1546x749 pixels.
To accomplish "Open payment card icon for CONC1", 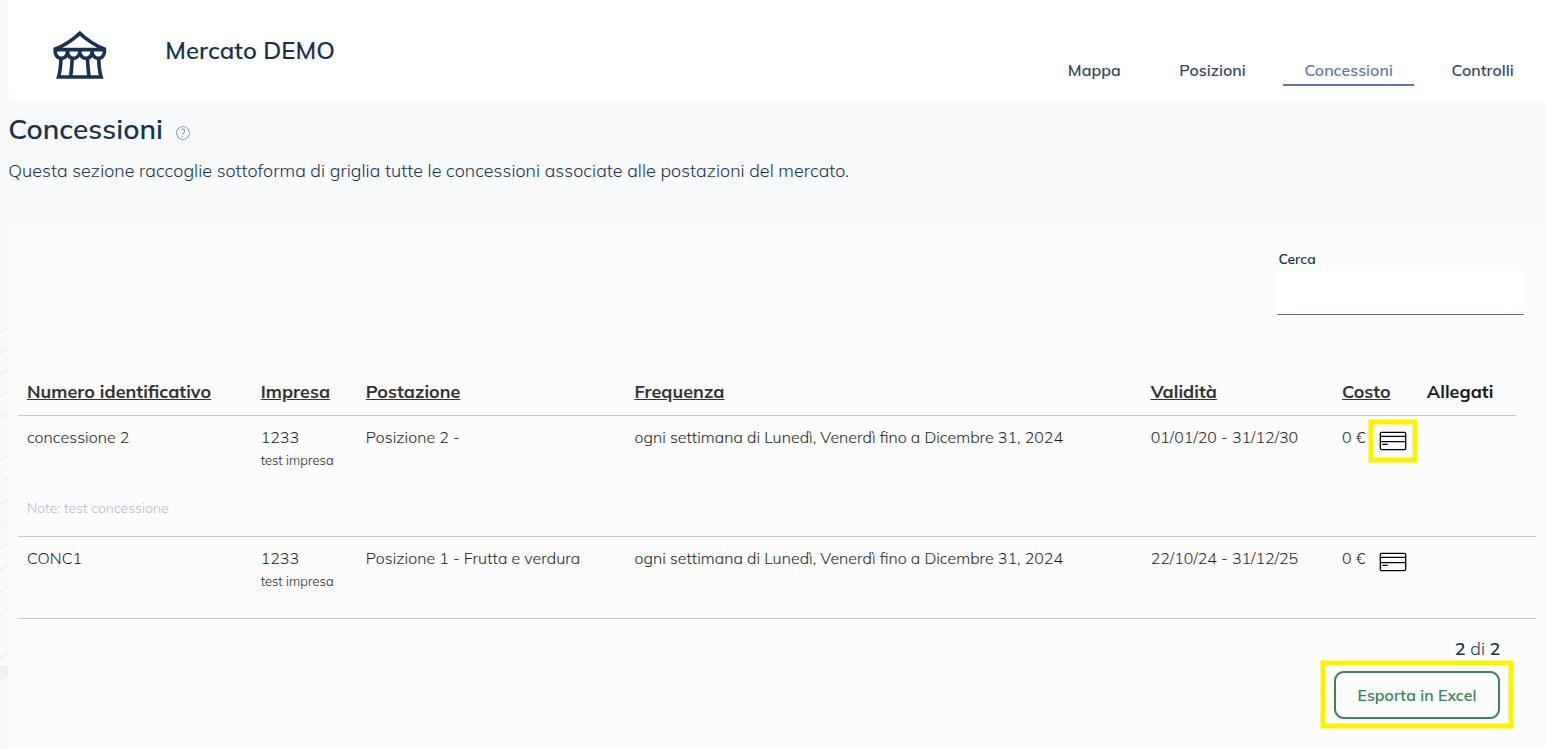I will [1393, 561].
